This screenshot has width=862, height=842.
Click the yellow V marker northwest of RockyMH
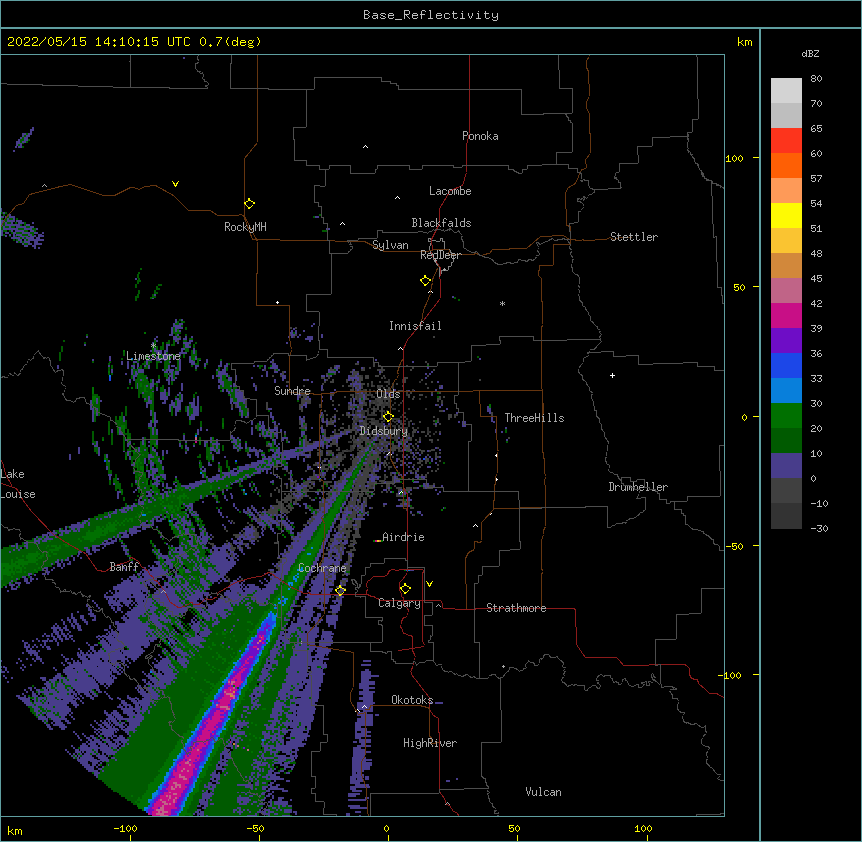coord(175,184)
